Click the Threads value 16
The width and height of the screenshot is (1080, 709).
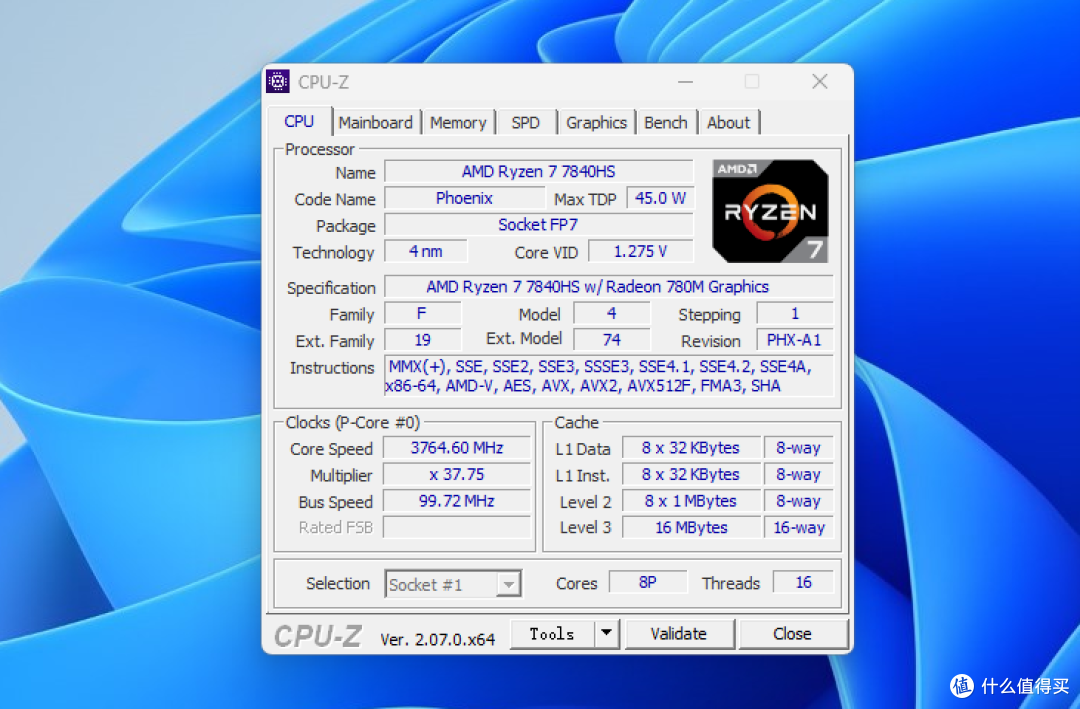[x=803, y=582]
